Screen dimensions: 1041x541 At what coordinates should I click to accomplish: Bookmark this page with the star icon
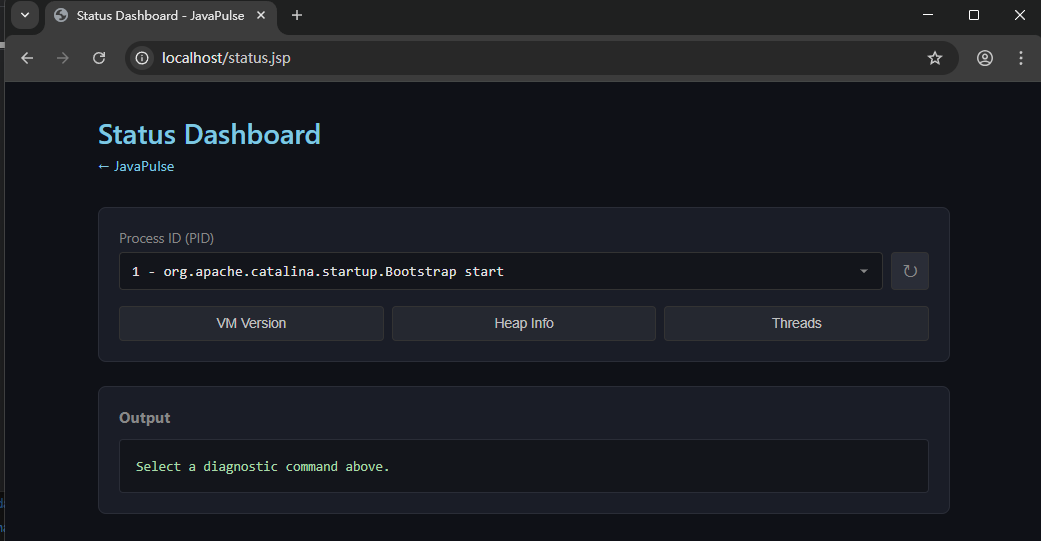pos(934,58)
